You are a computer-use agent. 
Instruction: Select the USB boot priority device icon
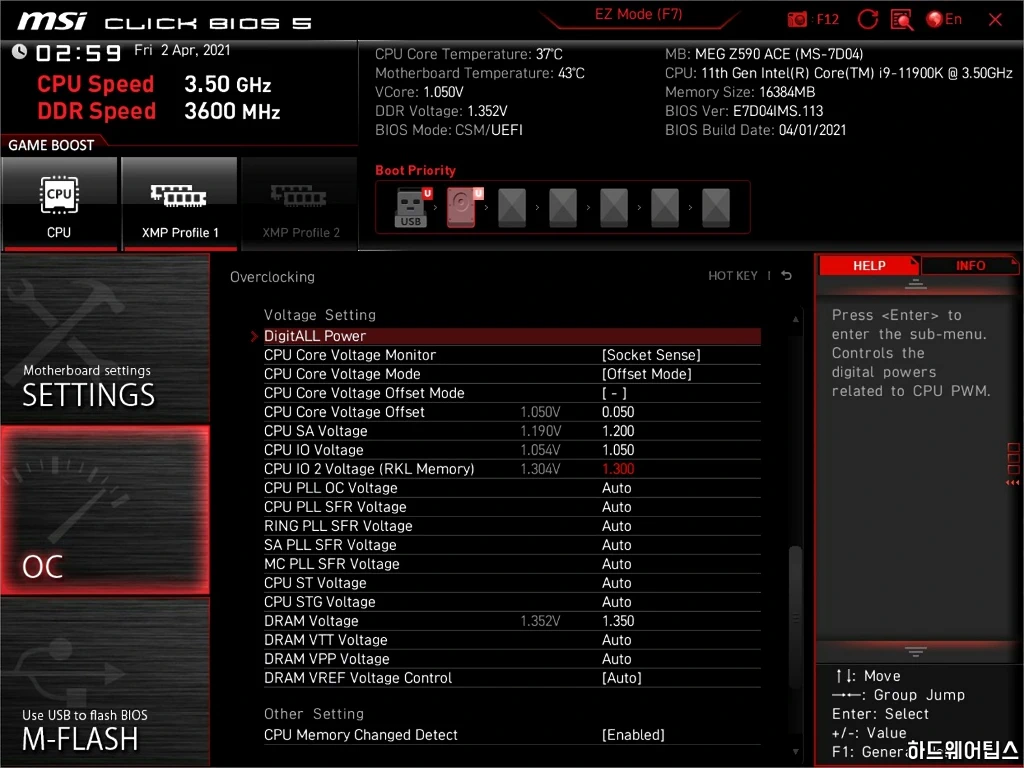point(411,208)
